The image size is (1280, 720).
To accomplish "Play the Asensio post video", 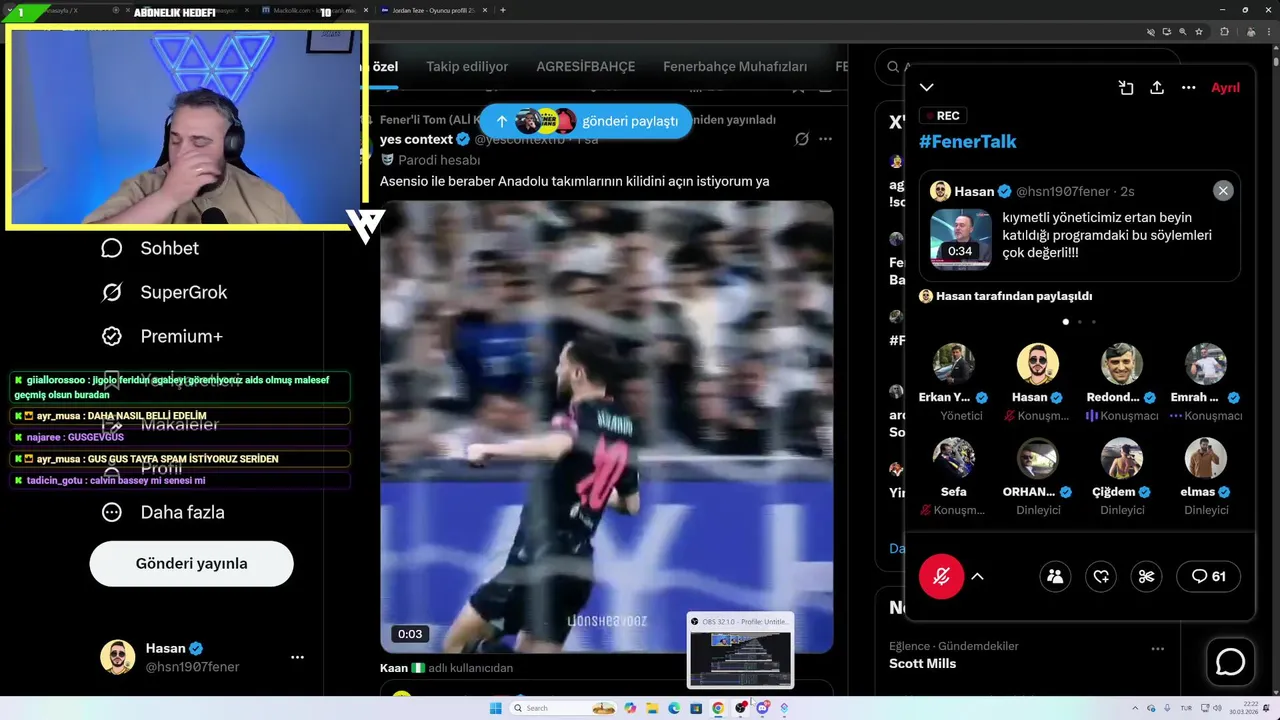I will click(606, 427).
